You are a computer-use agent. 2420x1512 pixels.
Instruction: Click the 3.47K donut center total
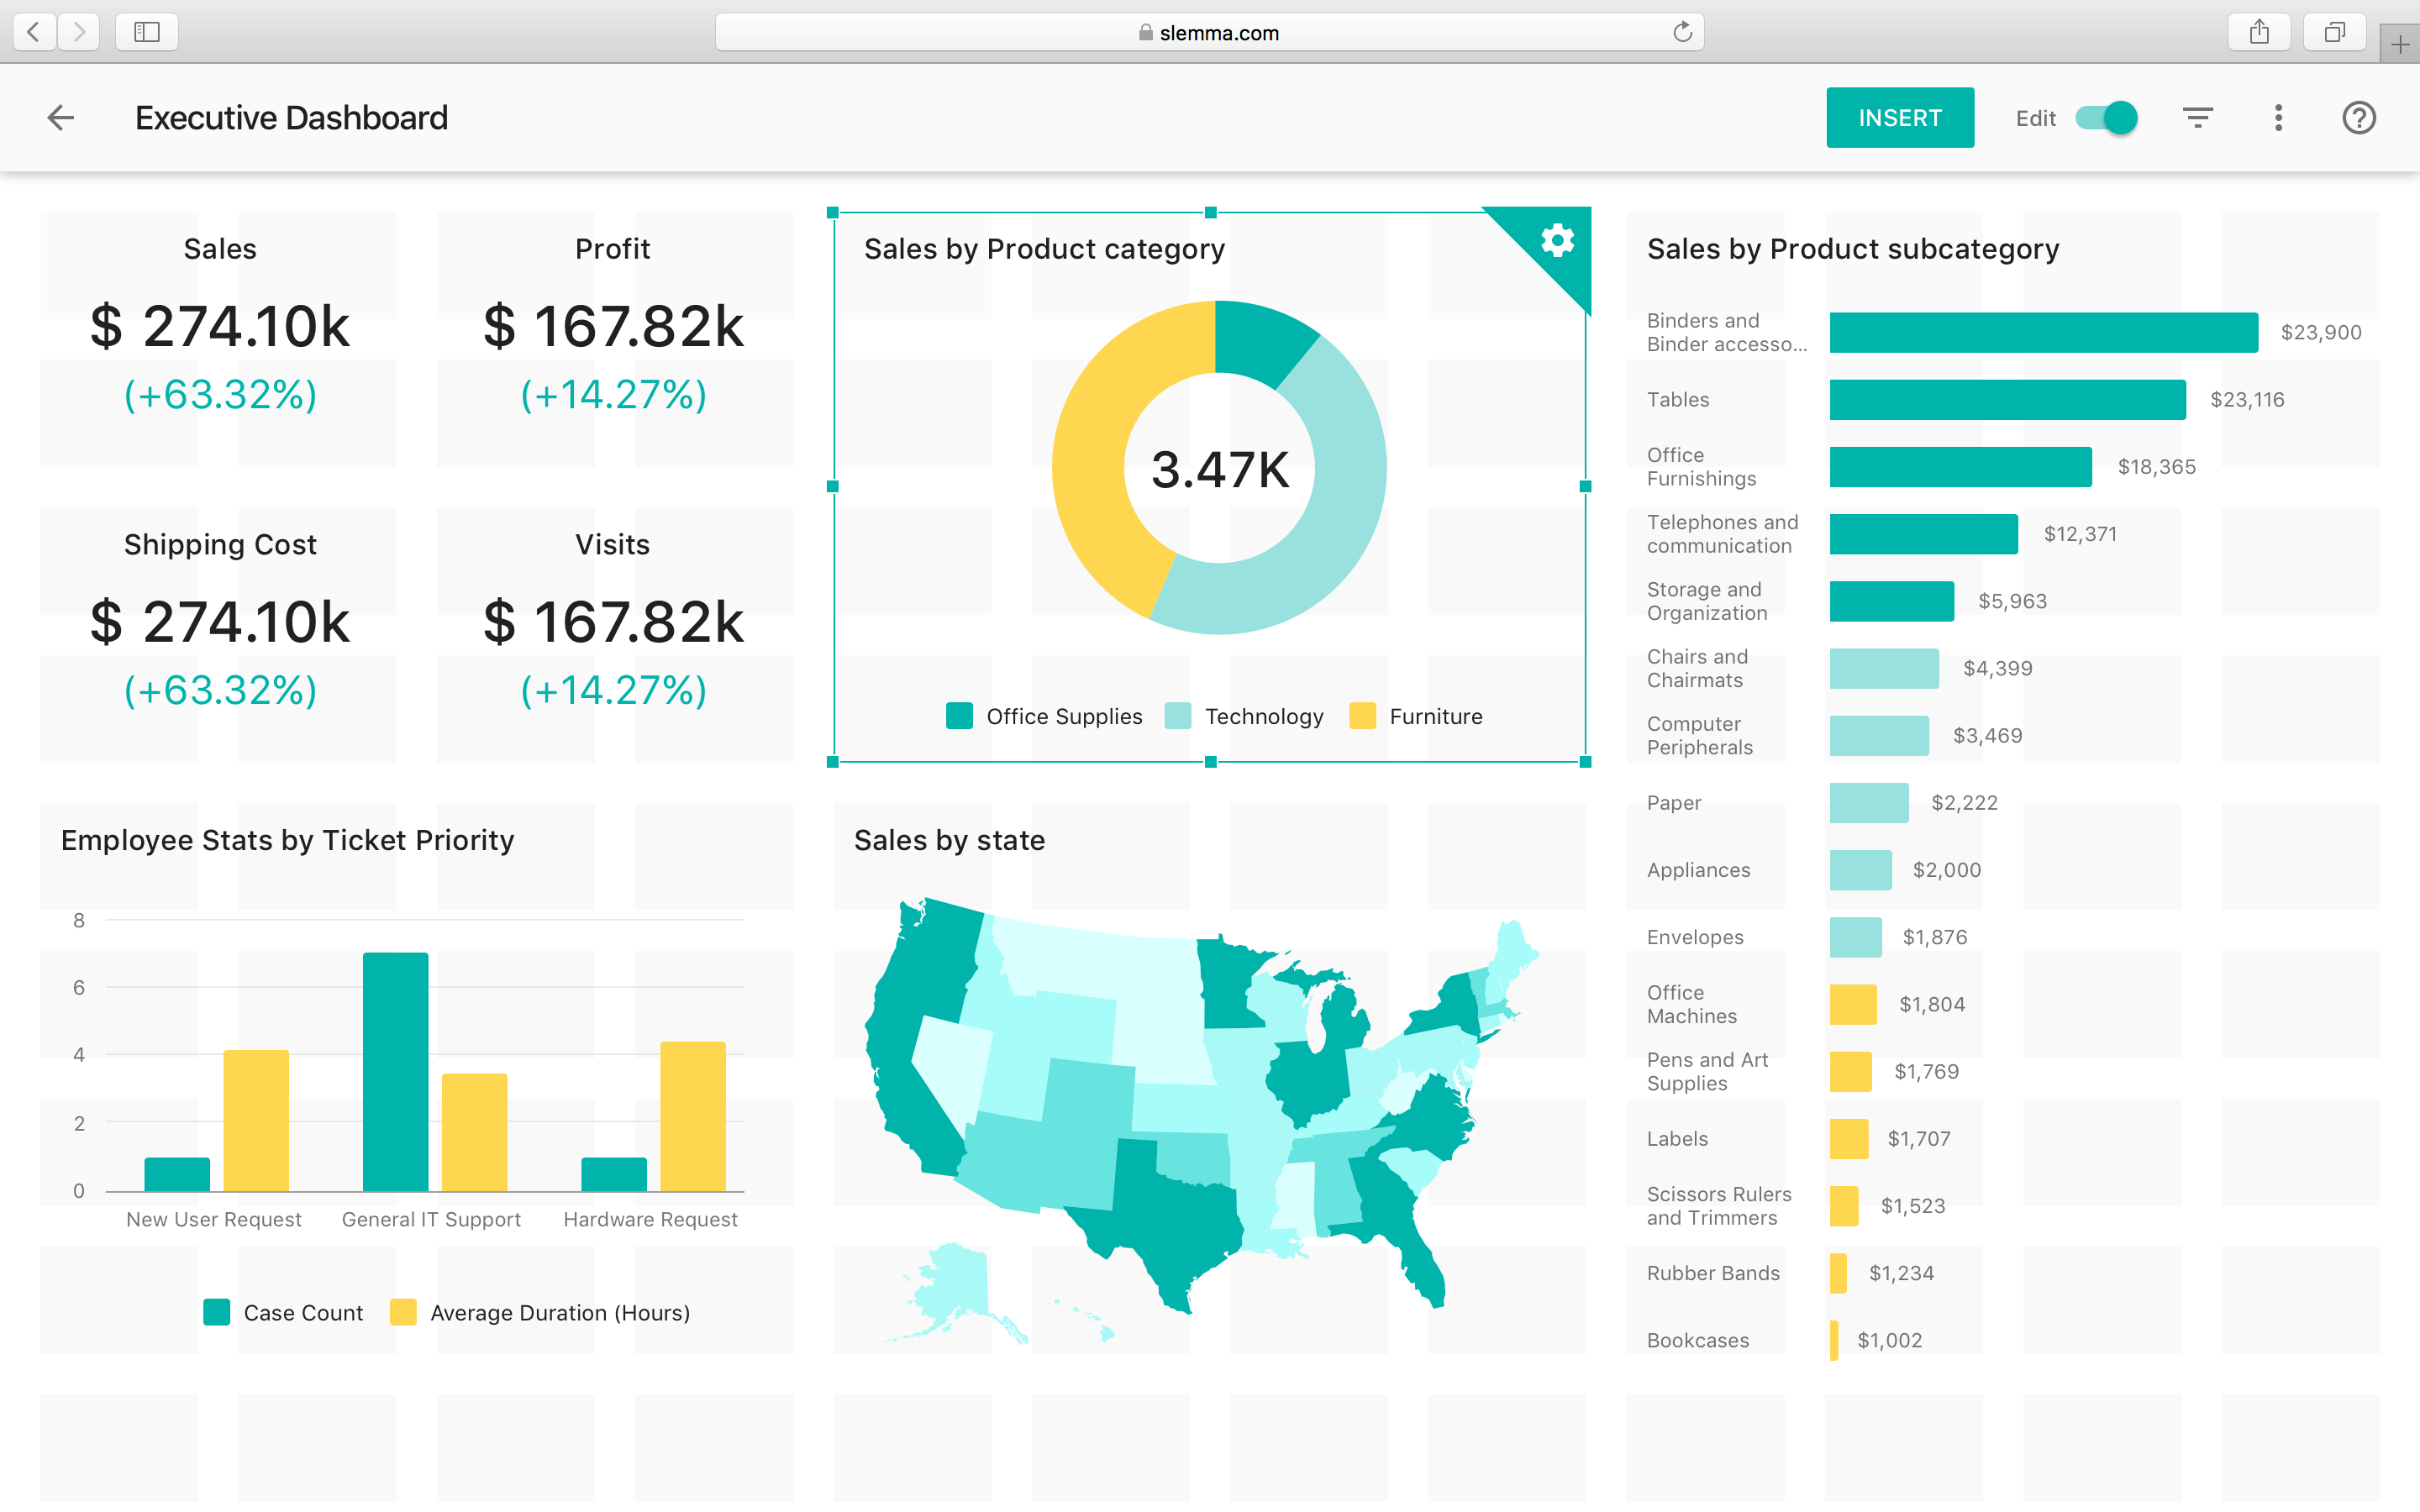pos(1220,469)
